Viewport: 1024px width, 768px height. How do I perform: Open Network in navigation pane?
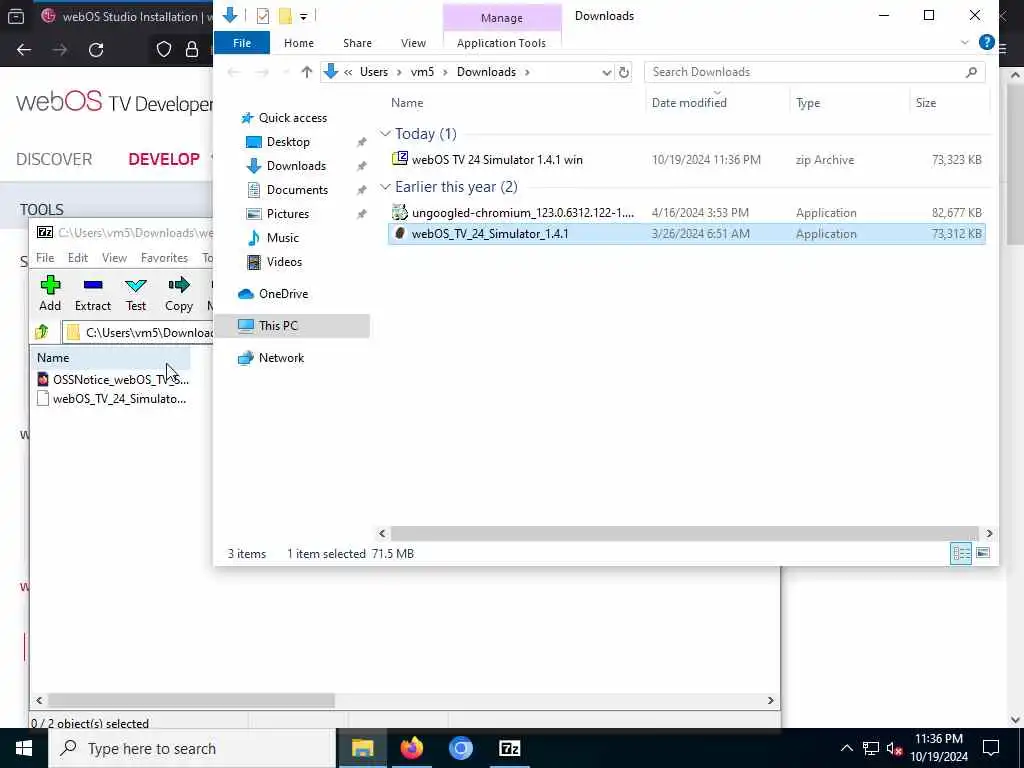281,358
